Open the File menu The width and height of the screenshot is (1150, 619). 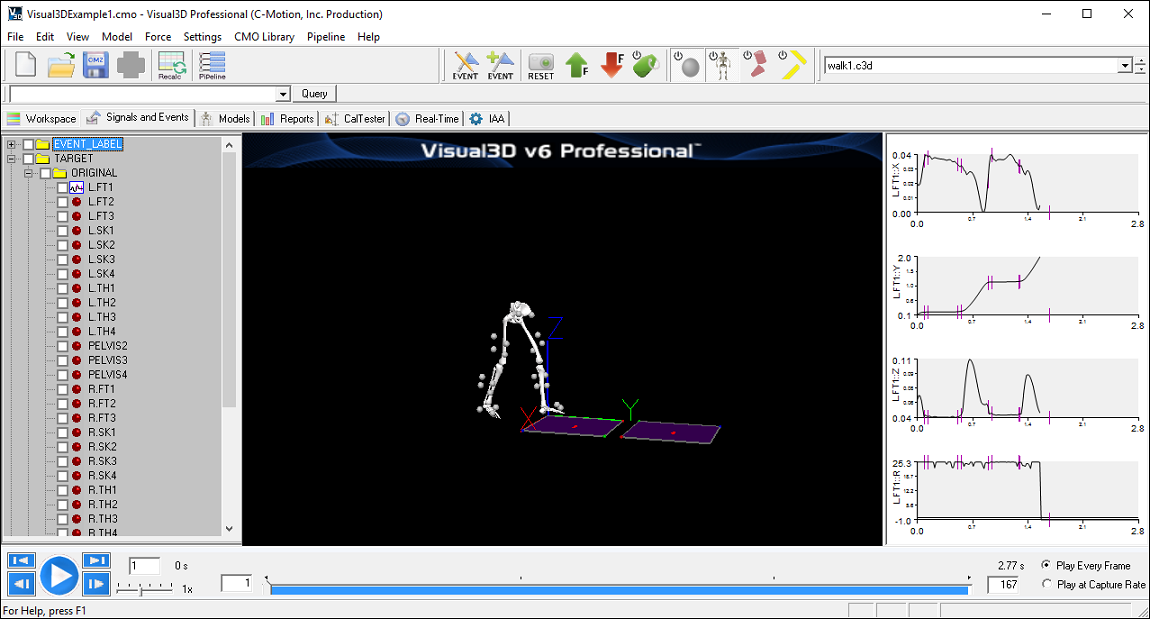tap(15, 37)
